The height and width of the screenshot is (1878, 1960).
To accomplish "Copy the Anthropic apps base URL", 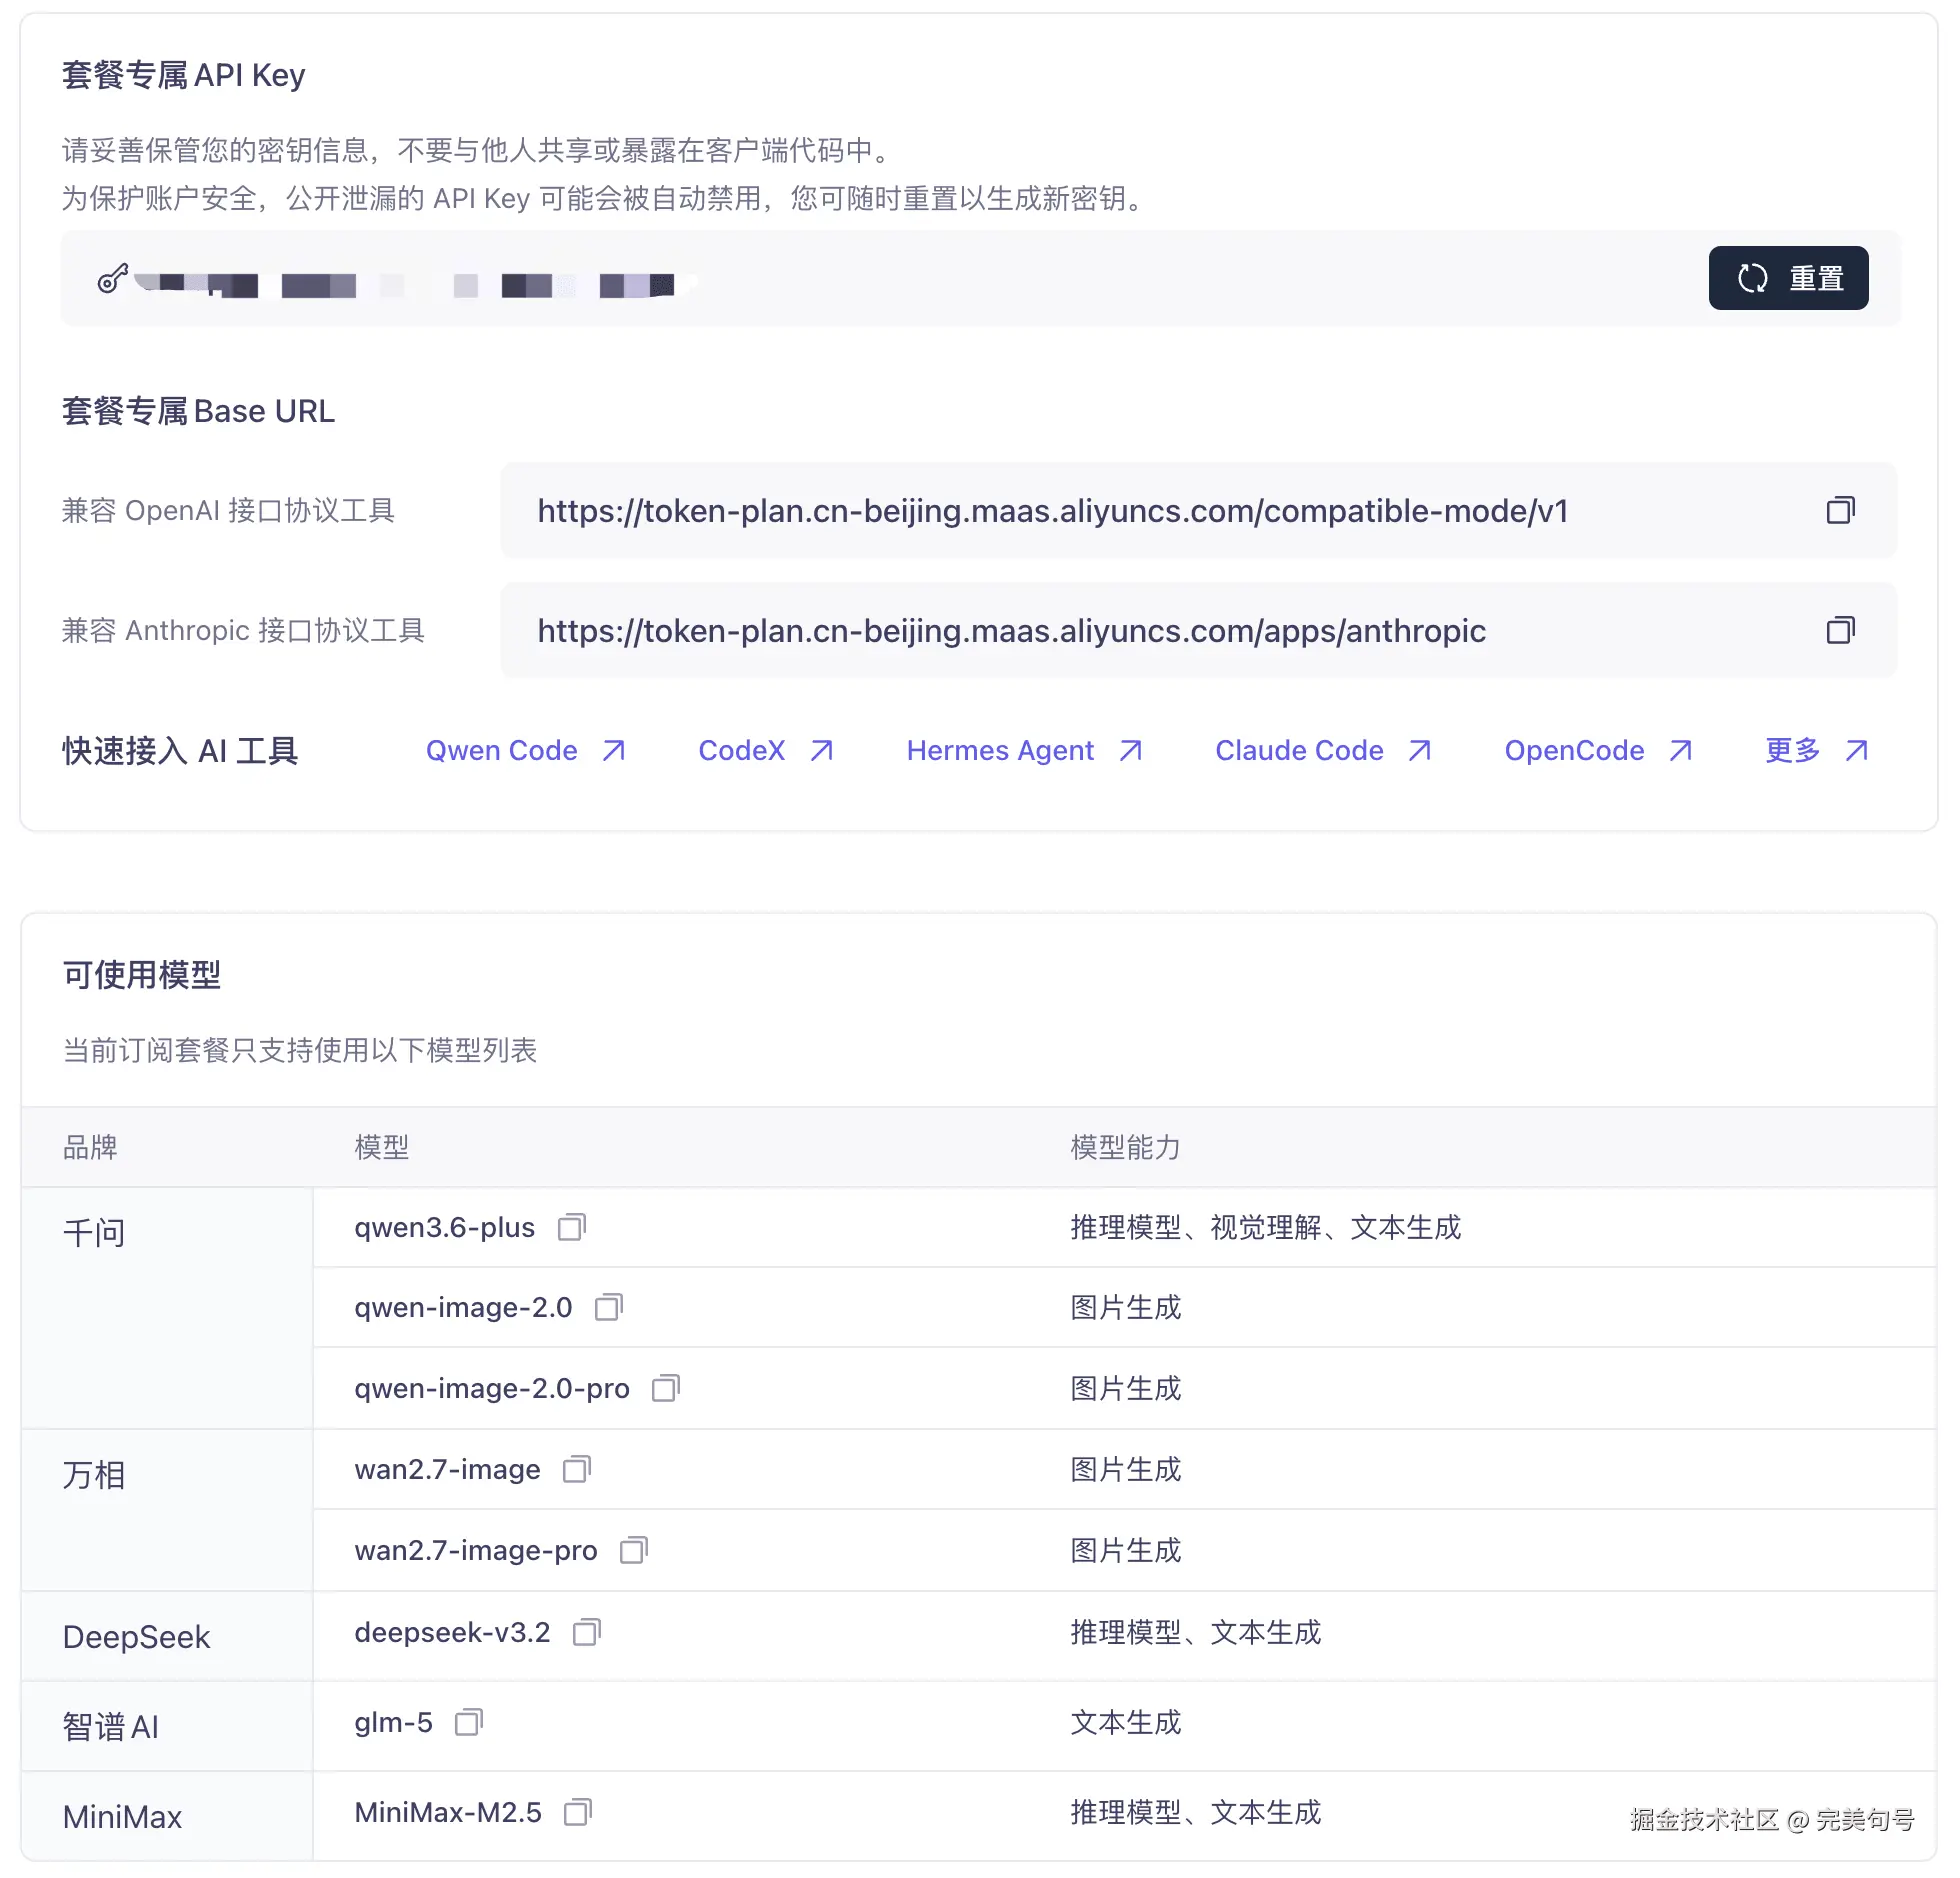I will pyautogui.click(x=1840, y=630).
